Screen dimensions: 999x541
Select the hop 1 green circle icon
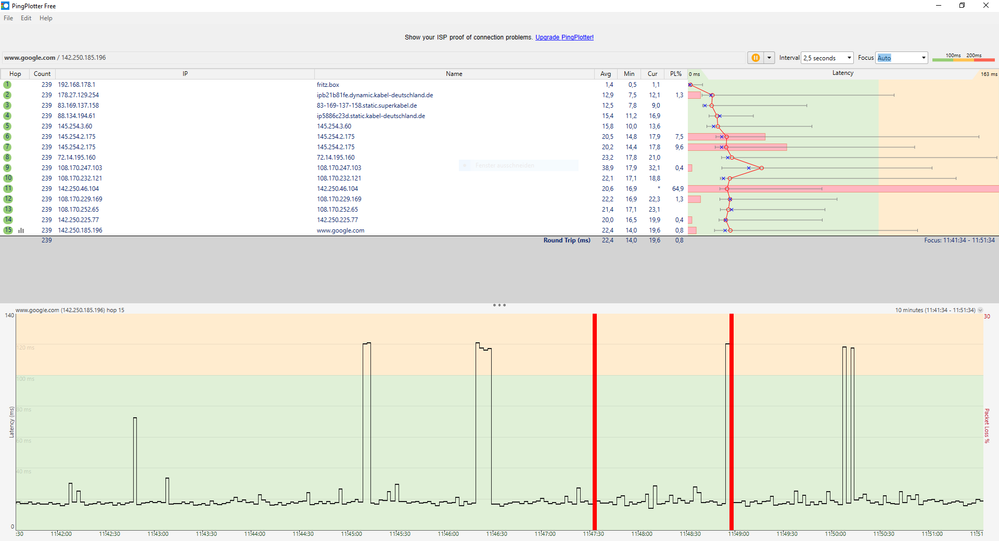point(8,85)
